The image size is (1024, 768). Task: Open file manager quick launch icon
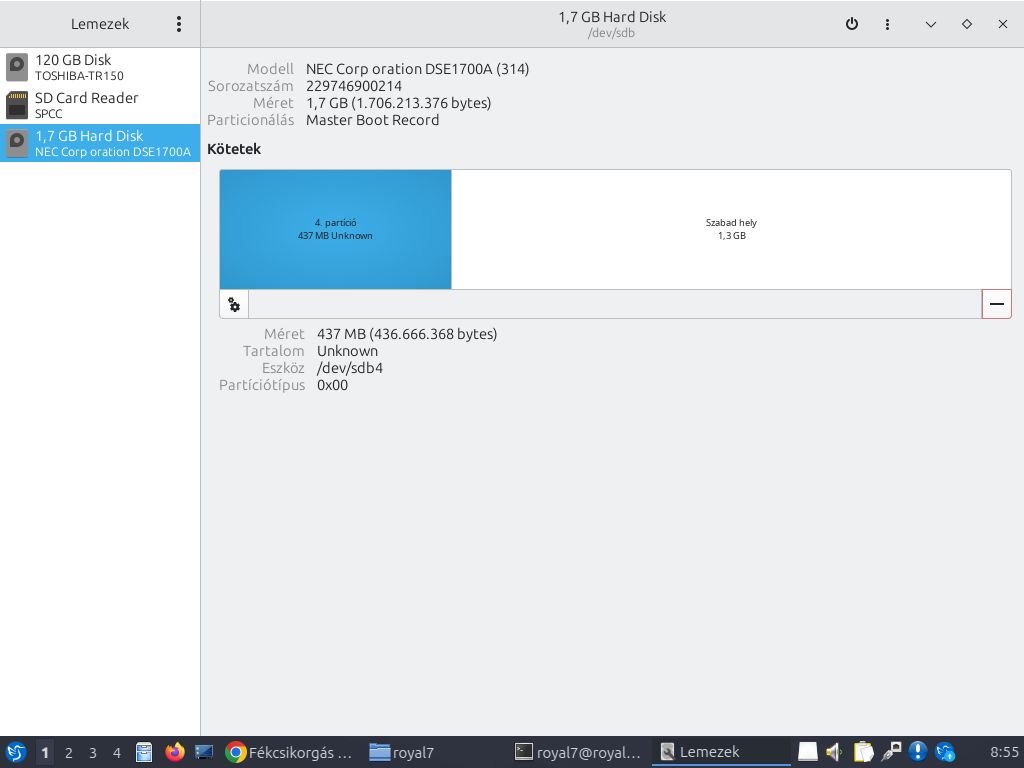[x=144, y=752]
